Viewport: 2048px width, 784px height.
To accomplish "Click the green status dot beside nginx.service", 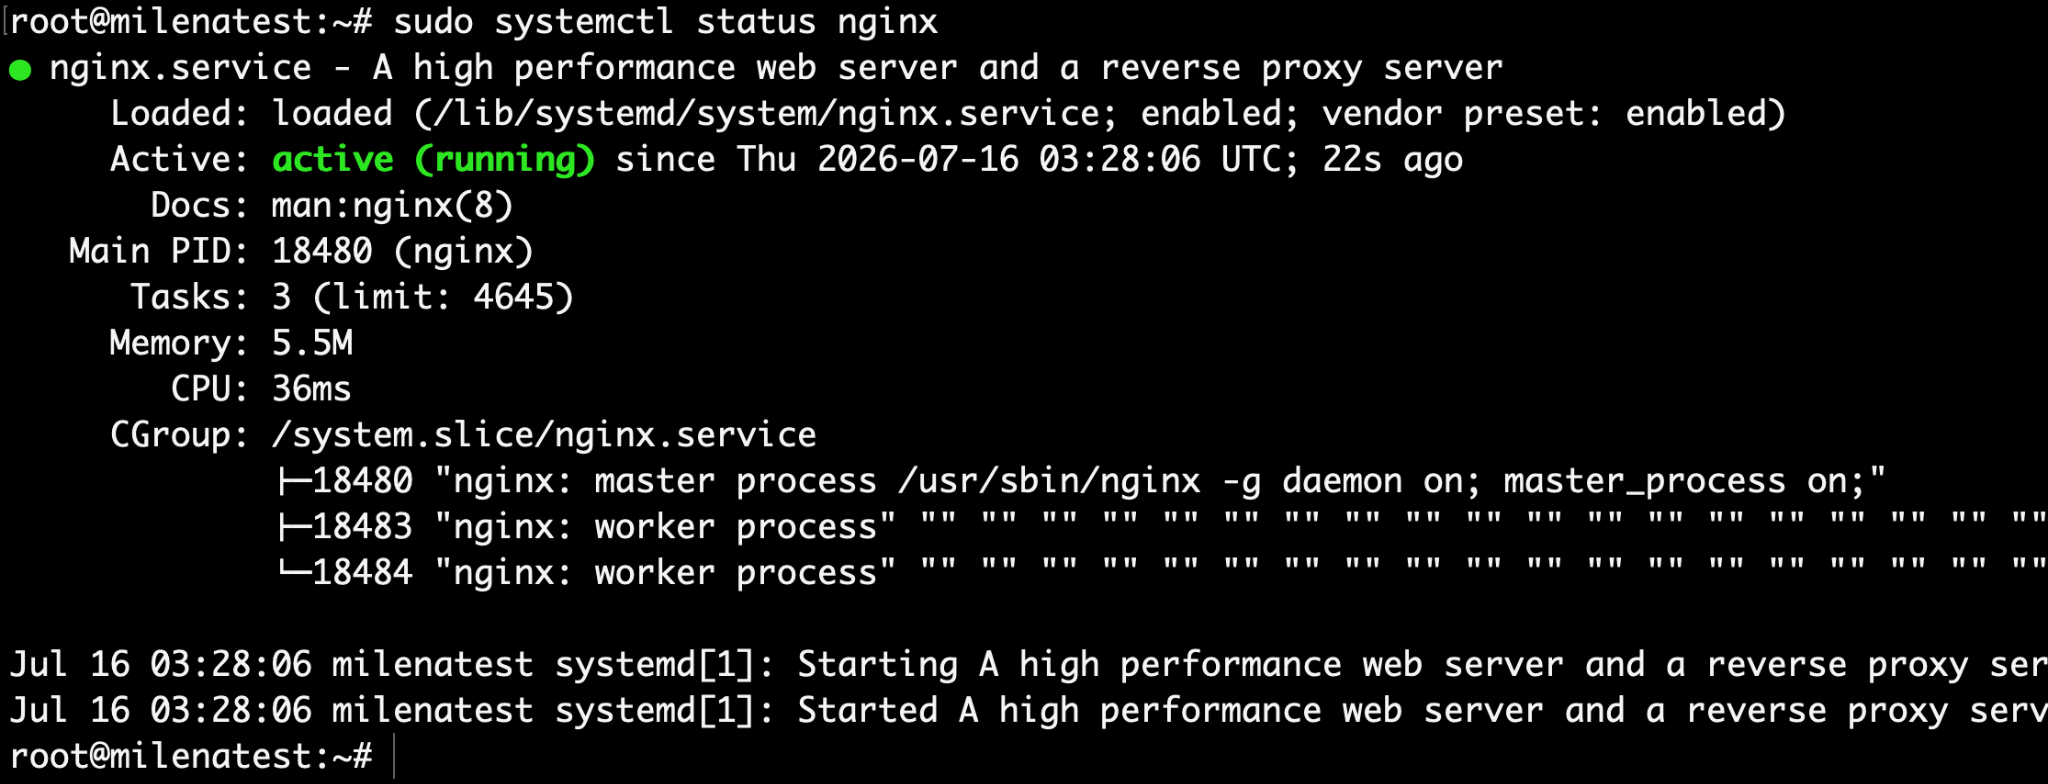I will (x=20, y=70).
